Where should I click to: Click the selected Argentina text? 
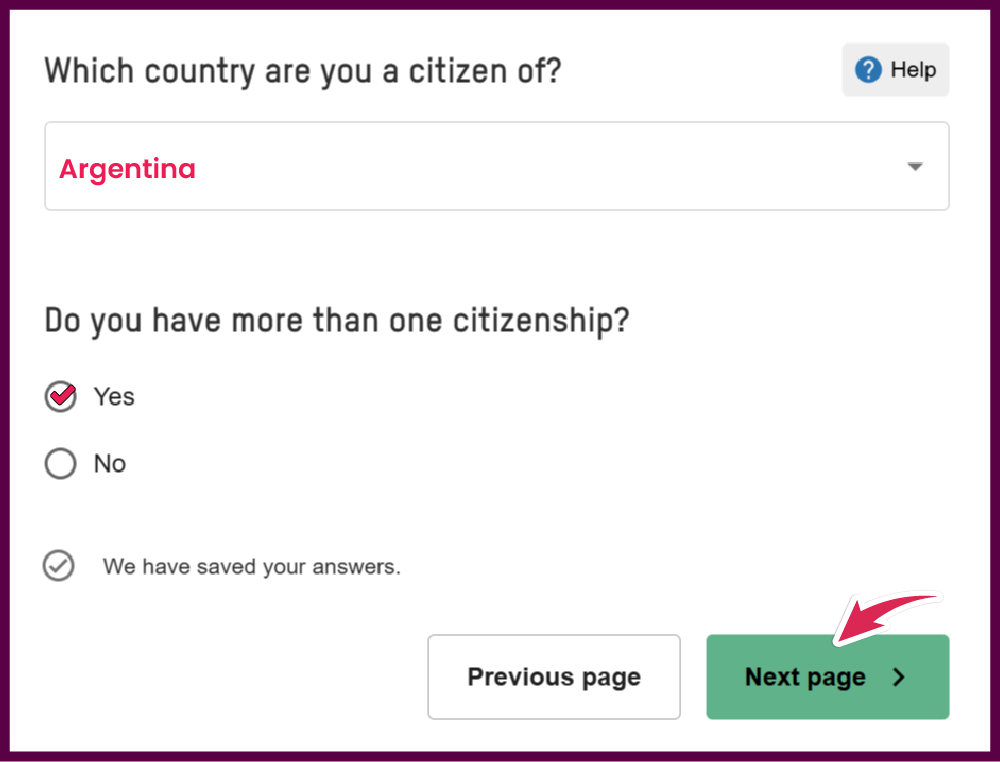point(128,169)
